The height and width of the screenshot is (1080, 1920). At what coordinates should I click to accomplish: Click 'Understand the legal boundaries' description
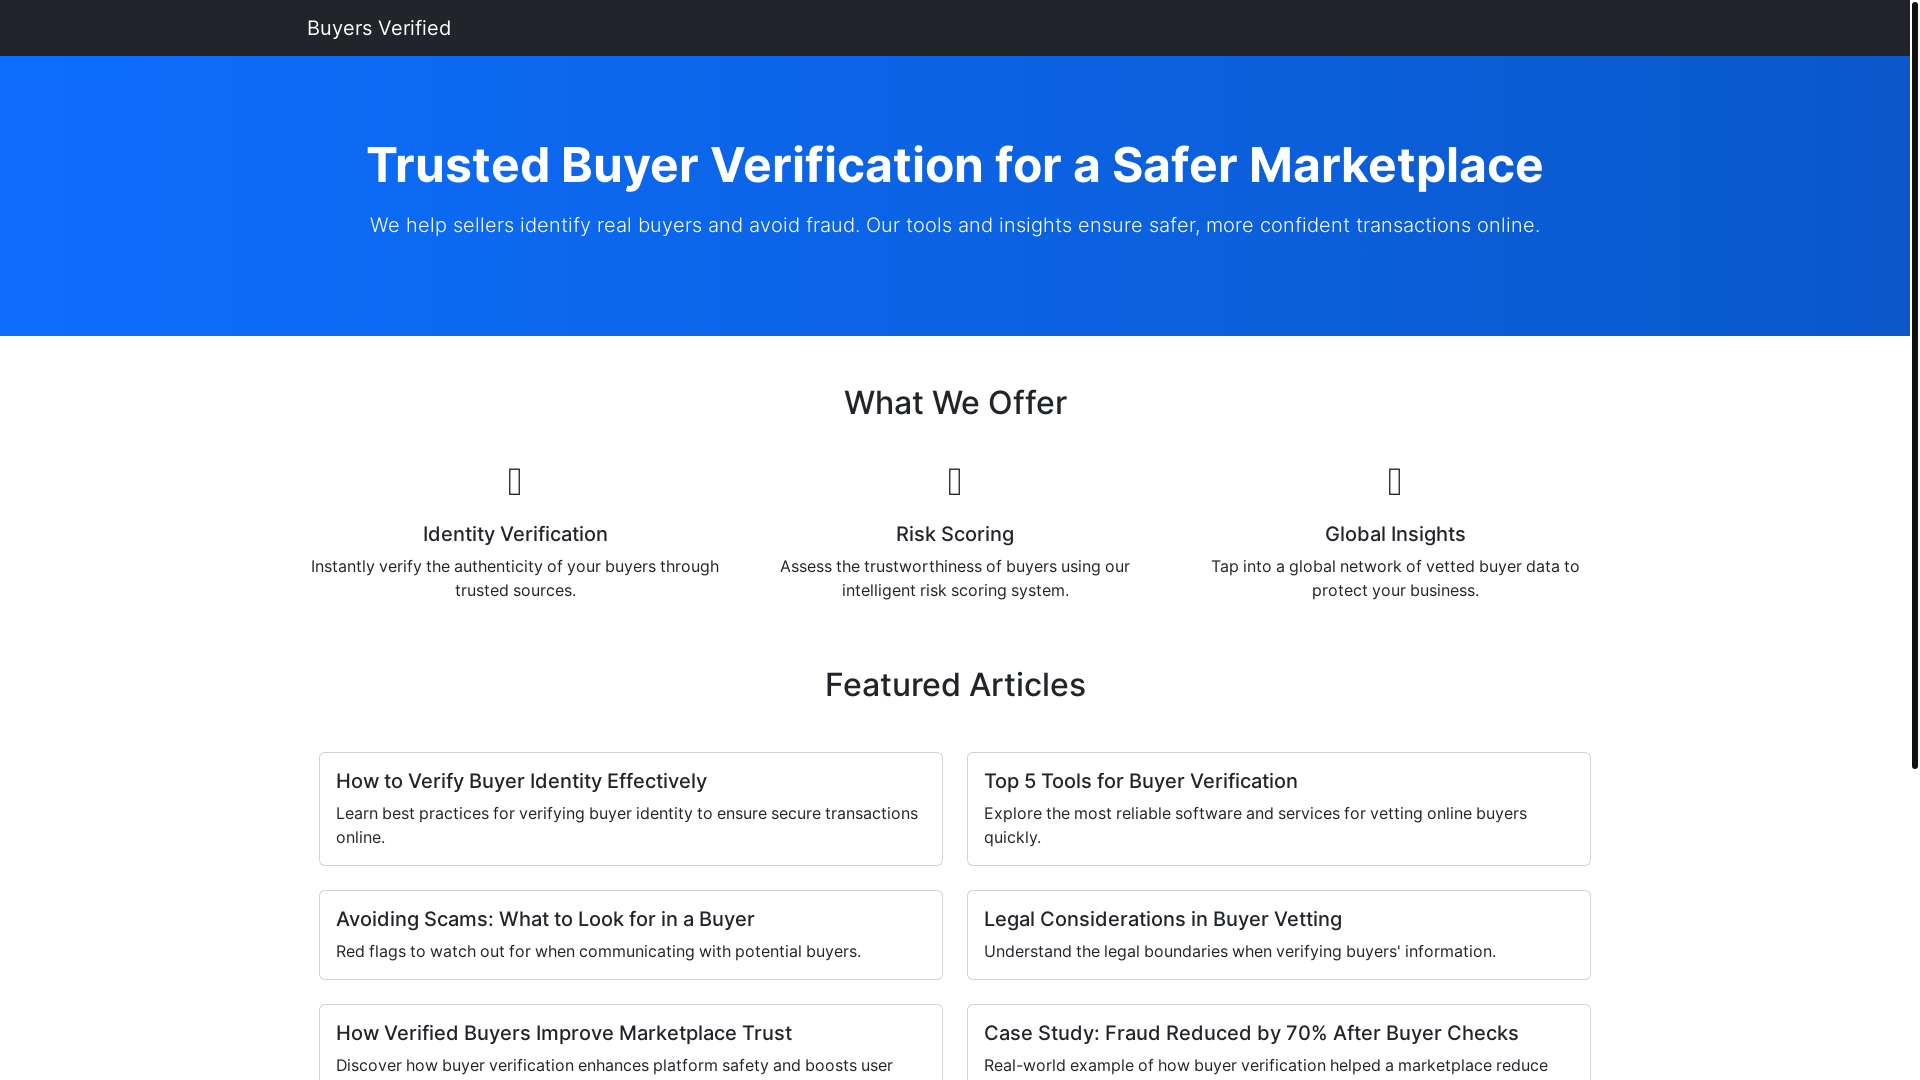tap(1240, 951)
